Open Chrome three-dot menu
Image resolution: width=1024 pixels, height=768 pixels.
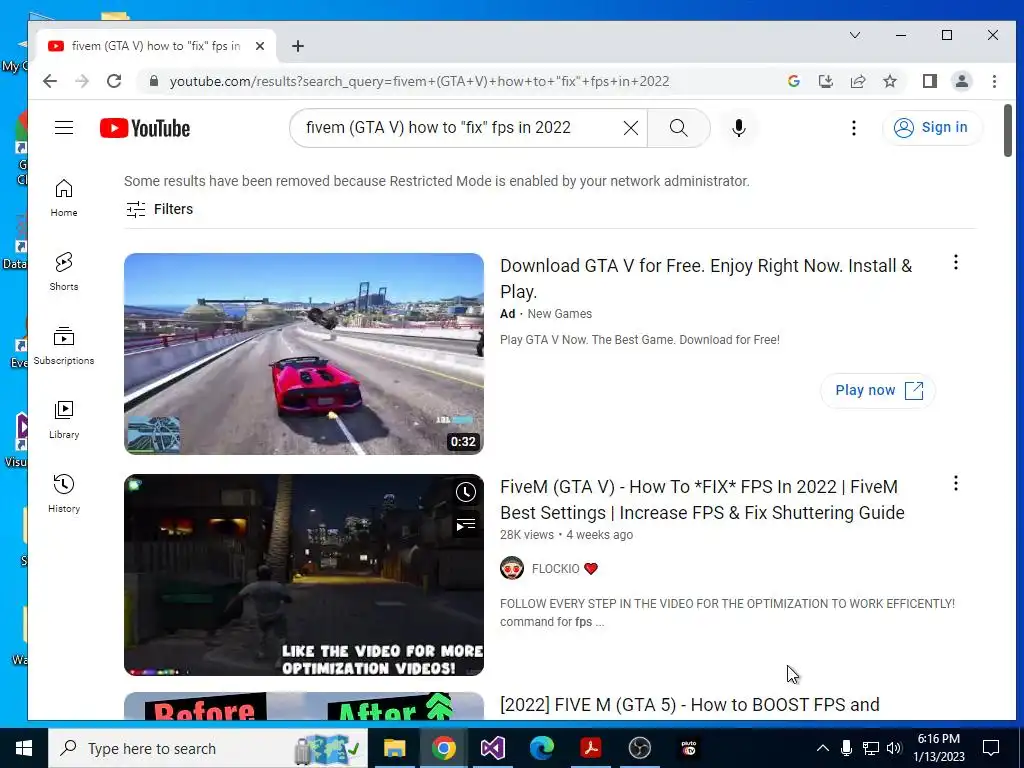[994, 81]
